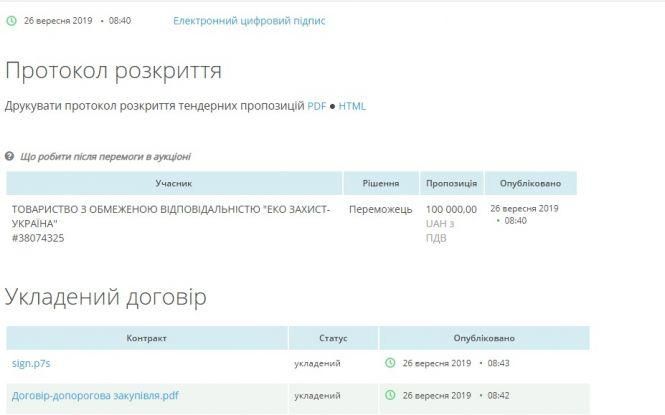Open Договір-допорогова закупівля.pdf contract file

95,395
